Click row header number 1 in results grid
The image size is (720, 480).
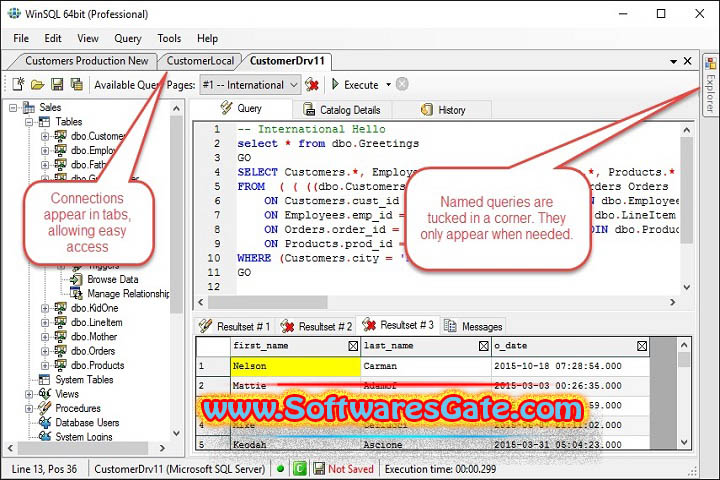213,366
